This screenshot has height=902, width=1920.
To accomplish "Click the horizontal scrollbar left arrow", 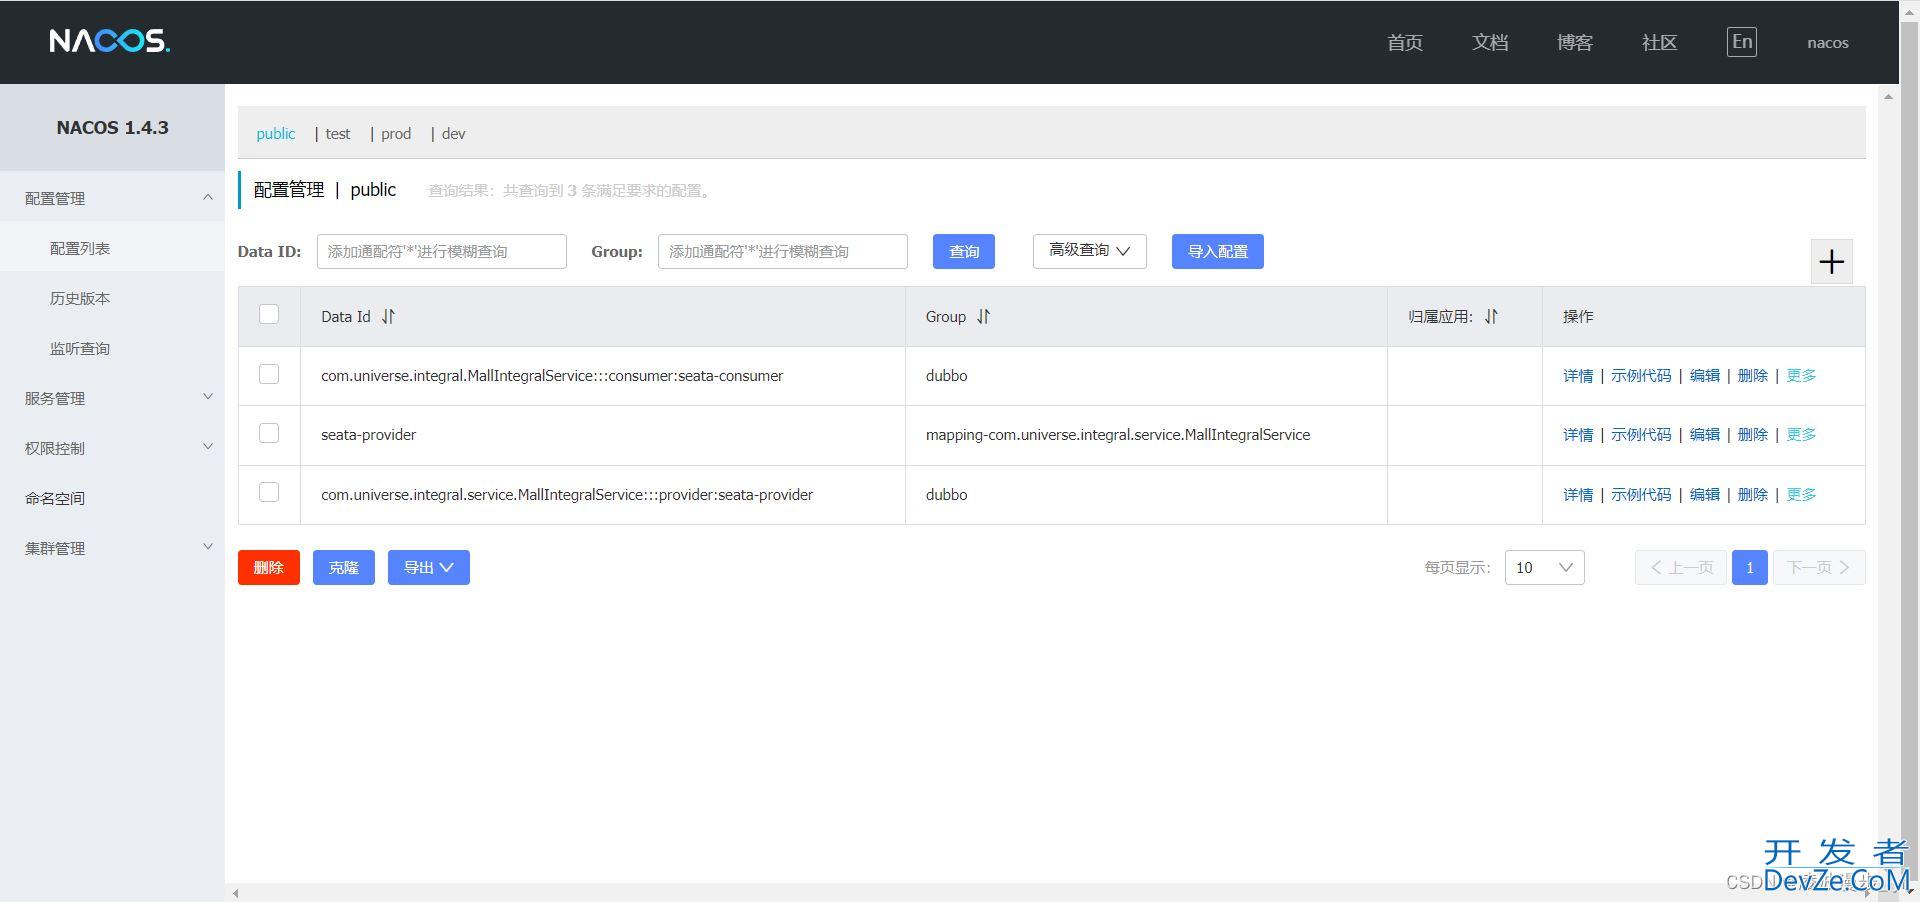I will (x=236, y=893).
